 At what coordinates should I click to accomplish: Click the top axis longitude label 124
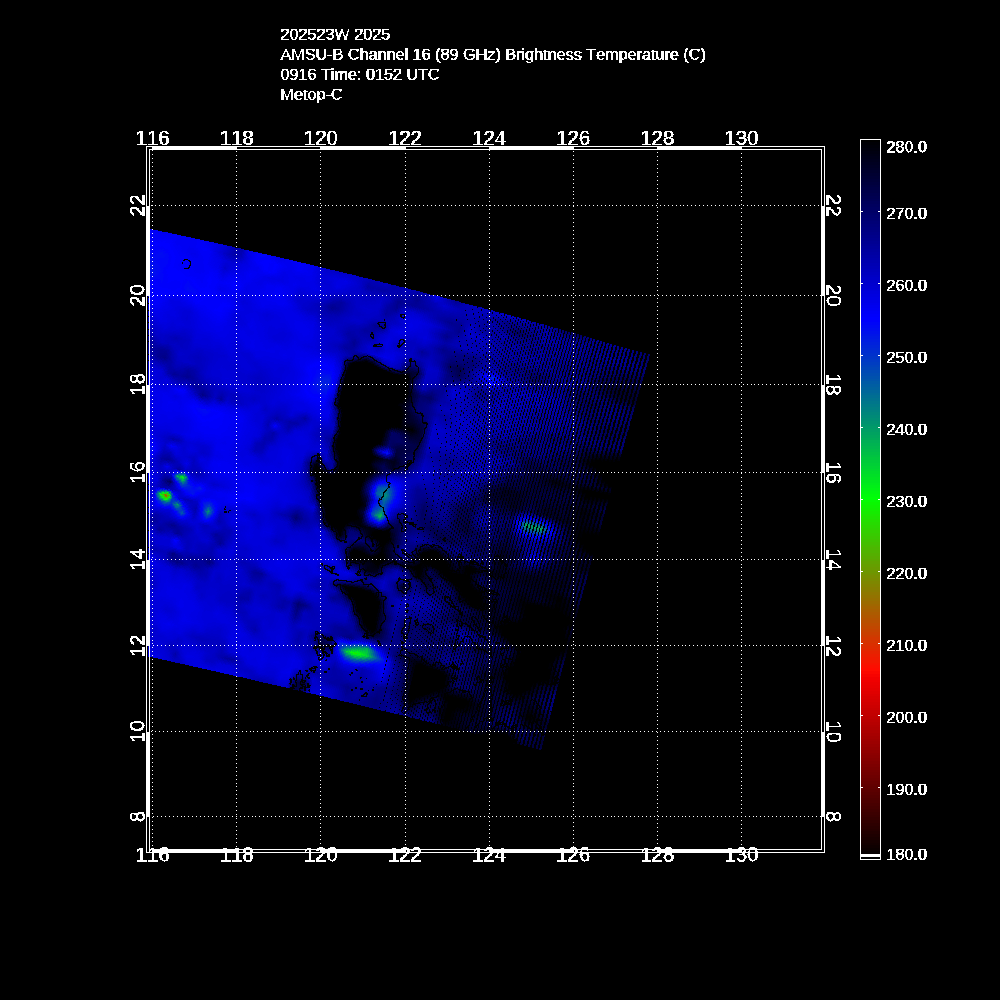[x=489, y=138]
